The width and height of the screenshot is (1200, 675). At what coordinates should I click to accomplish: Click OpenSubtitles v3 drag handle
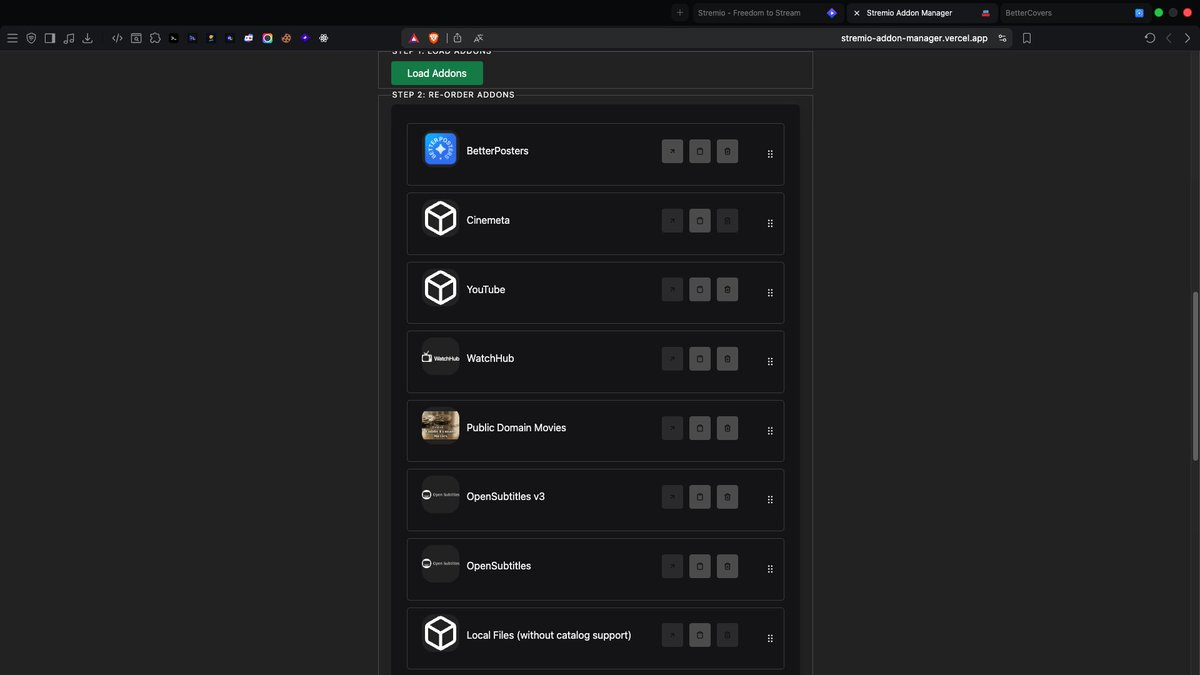[770, 500]
